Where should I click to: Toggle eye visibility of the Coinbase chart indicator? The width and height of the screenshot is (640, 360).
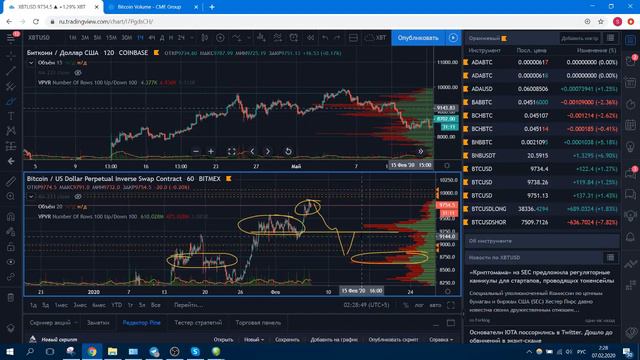tap(78, 73)
